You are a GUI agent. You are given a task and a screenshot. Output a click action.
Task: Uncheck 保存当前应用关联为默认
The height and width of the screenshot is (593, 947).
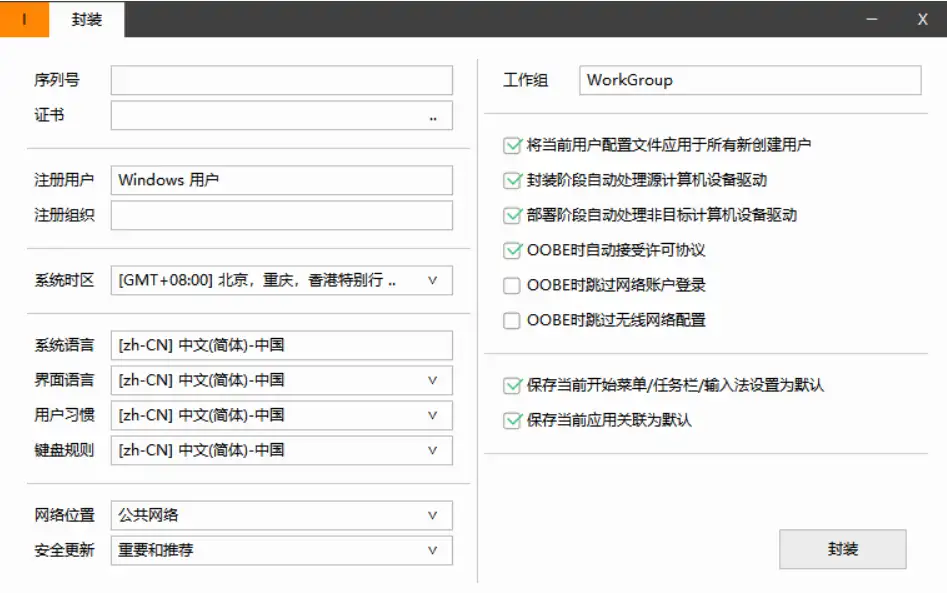point(512,421)
